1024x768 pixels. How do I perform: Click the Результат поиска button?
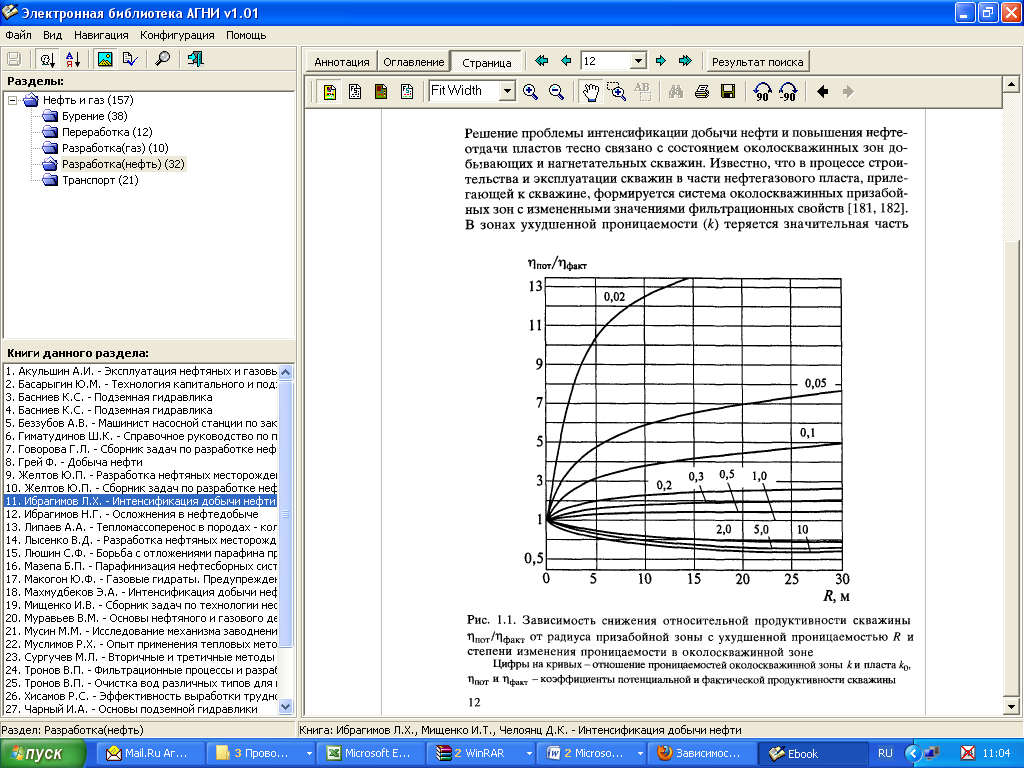point(757,62)
